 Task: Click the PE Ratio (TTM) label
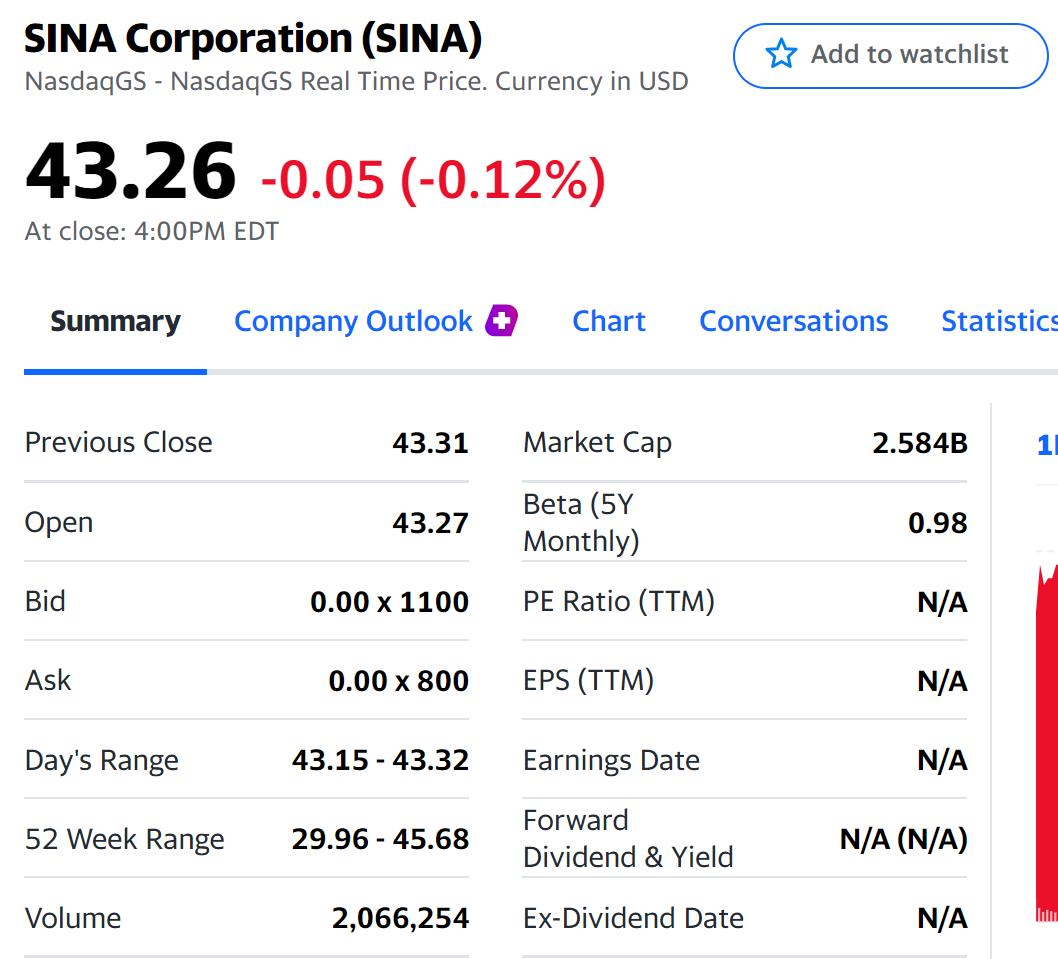pyautogui.click(x=619, y=601)
